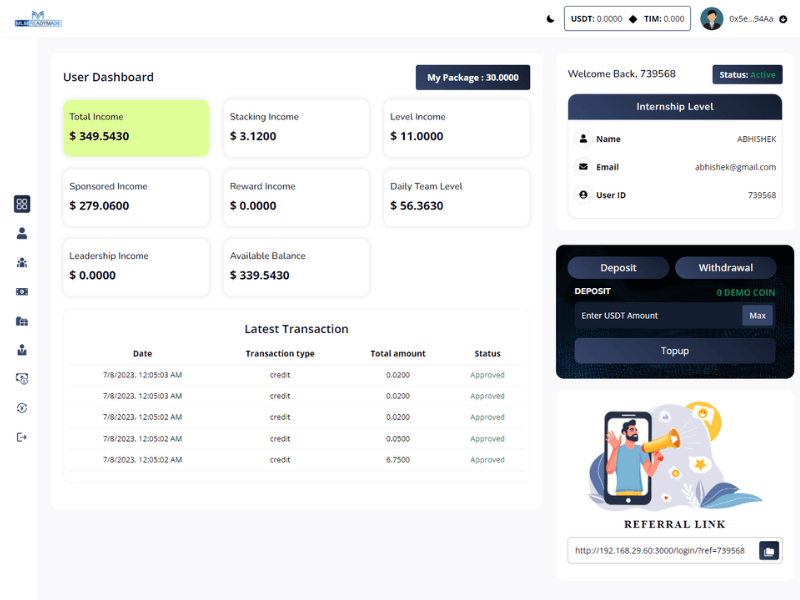Screen dimensions: 800x600
Task: Click the user avatar in the header
Action: (x=712, y=19)
